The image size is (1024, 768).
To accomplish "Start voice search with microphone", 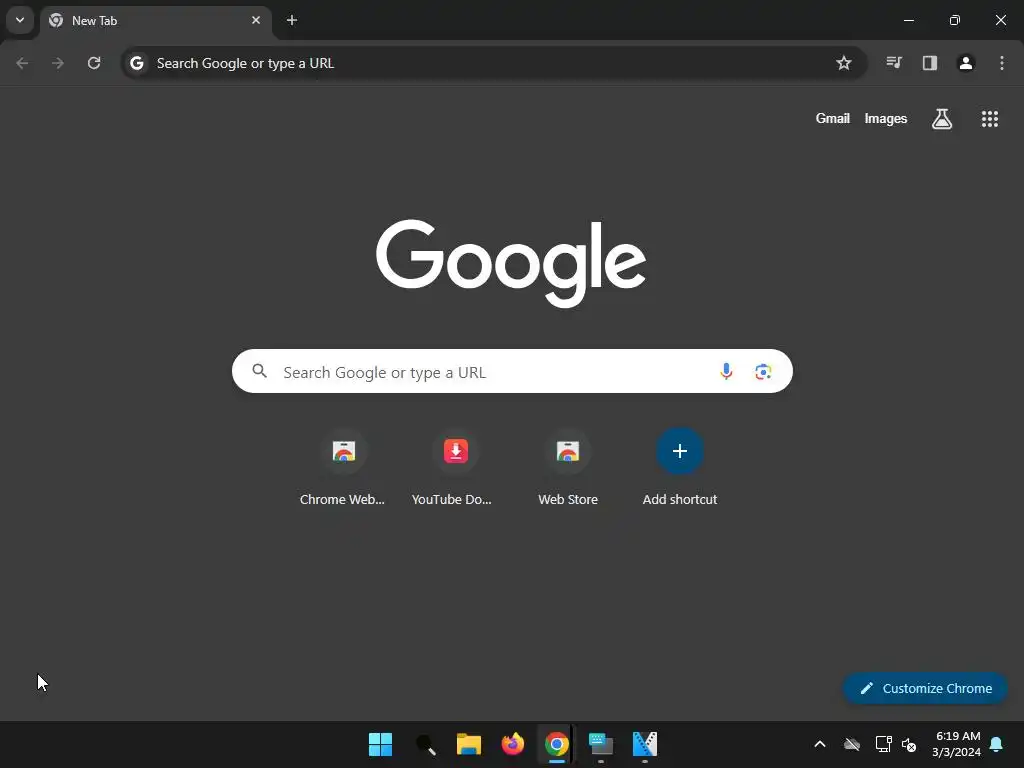I will click(x=726, y=371).
